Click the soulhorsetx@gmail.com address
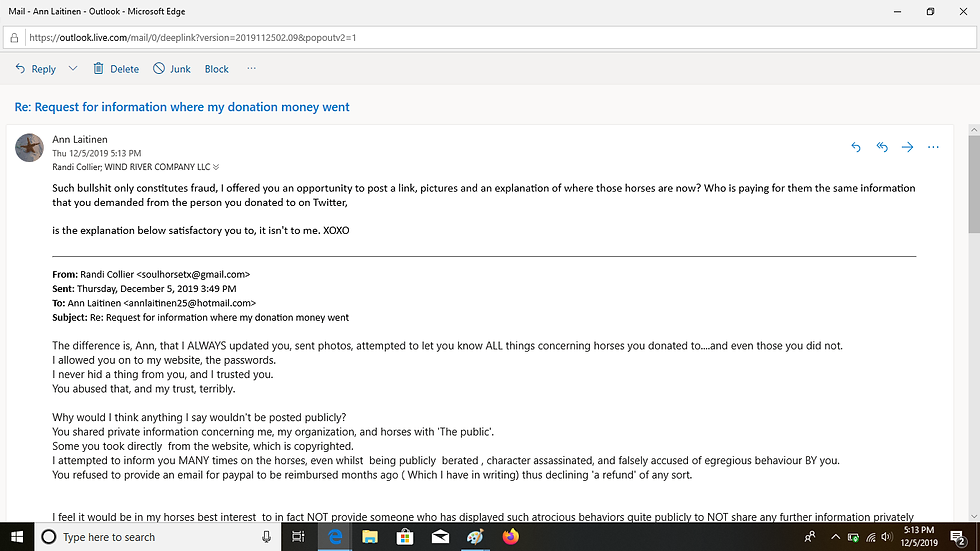980x551 pixels. [193, 274]
